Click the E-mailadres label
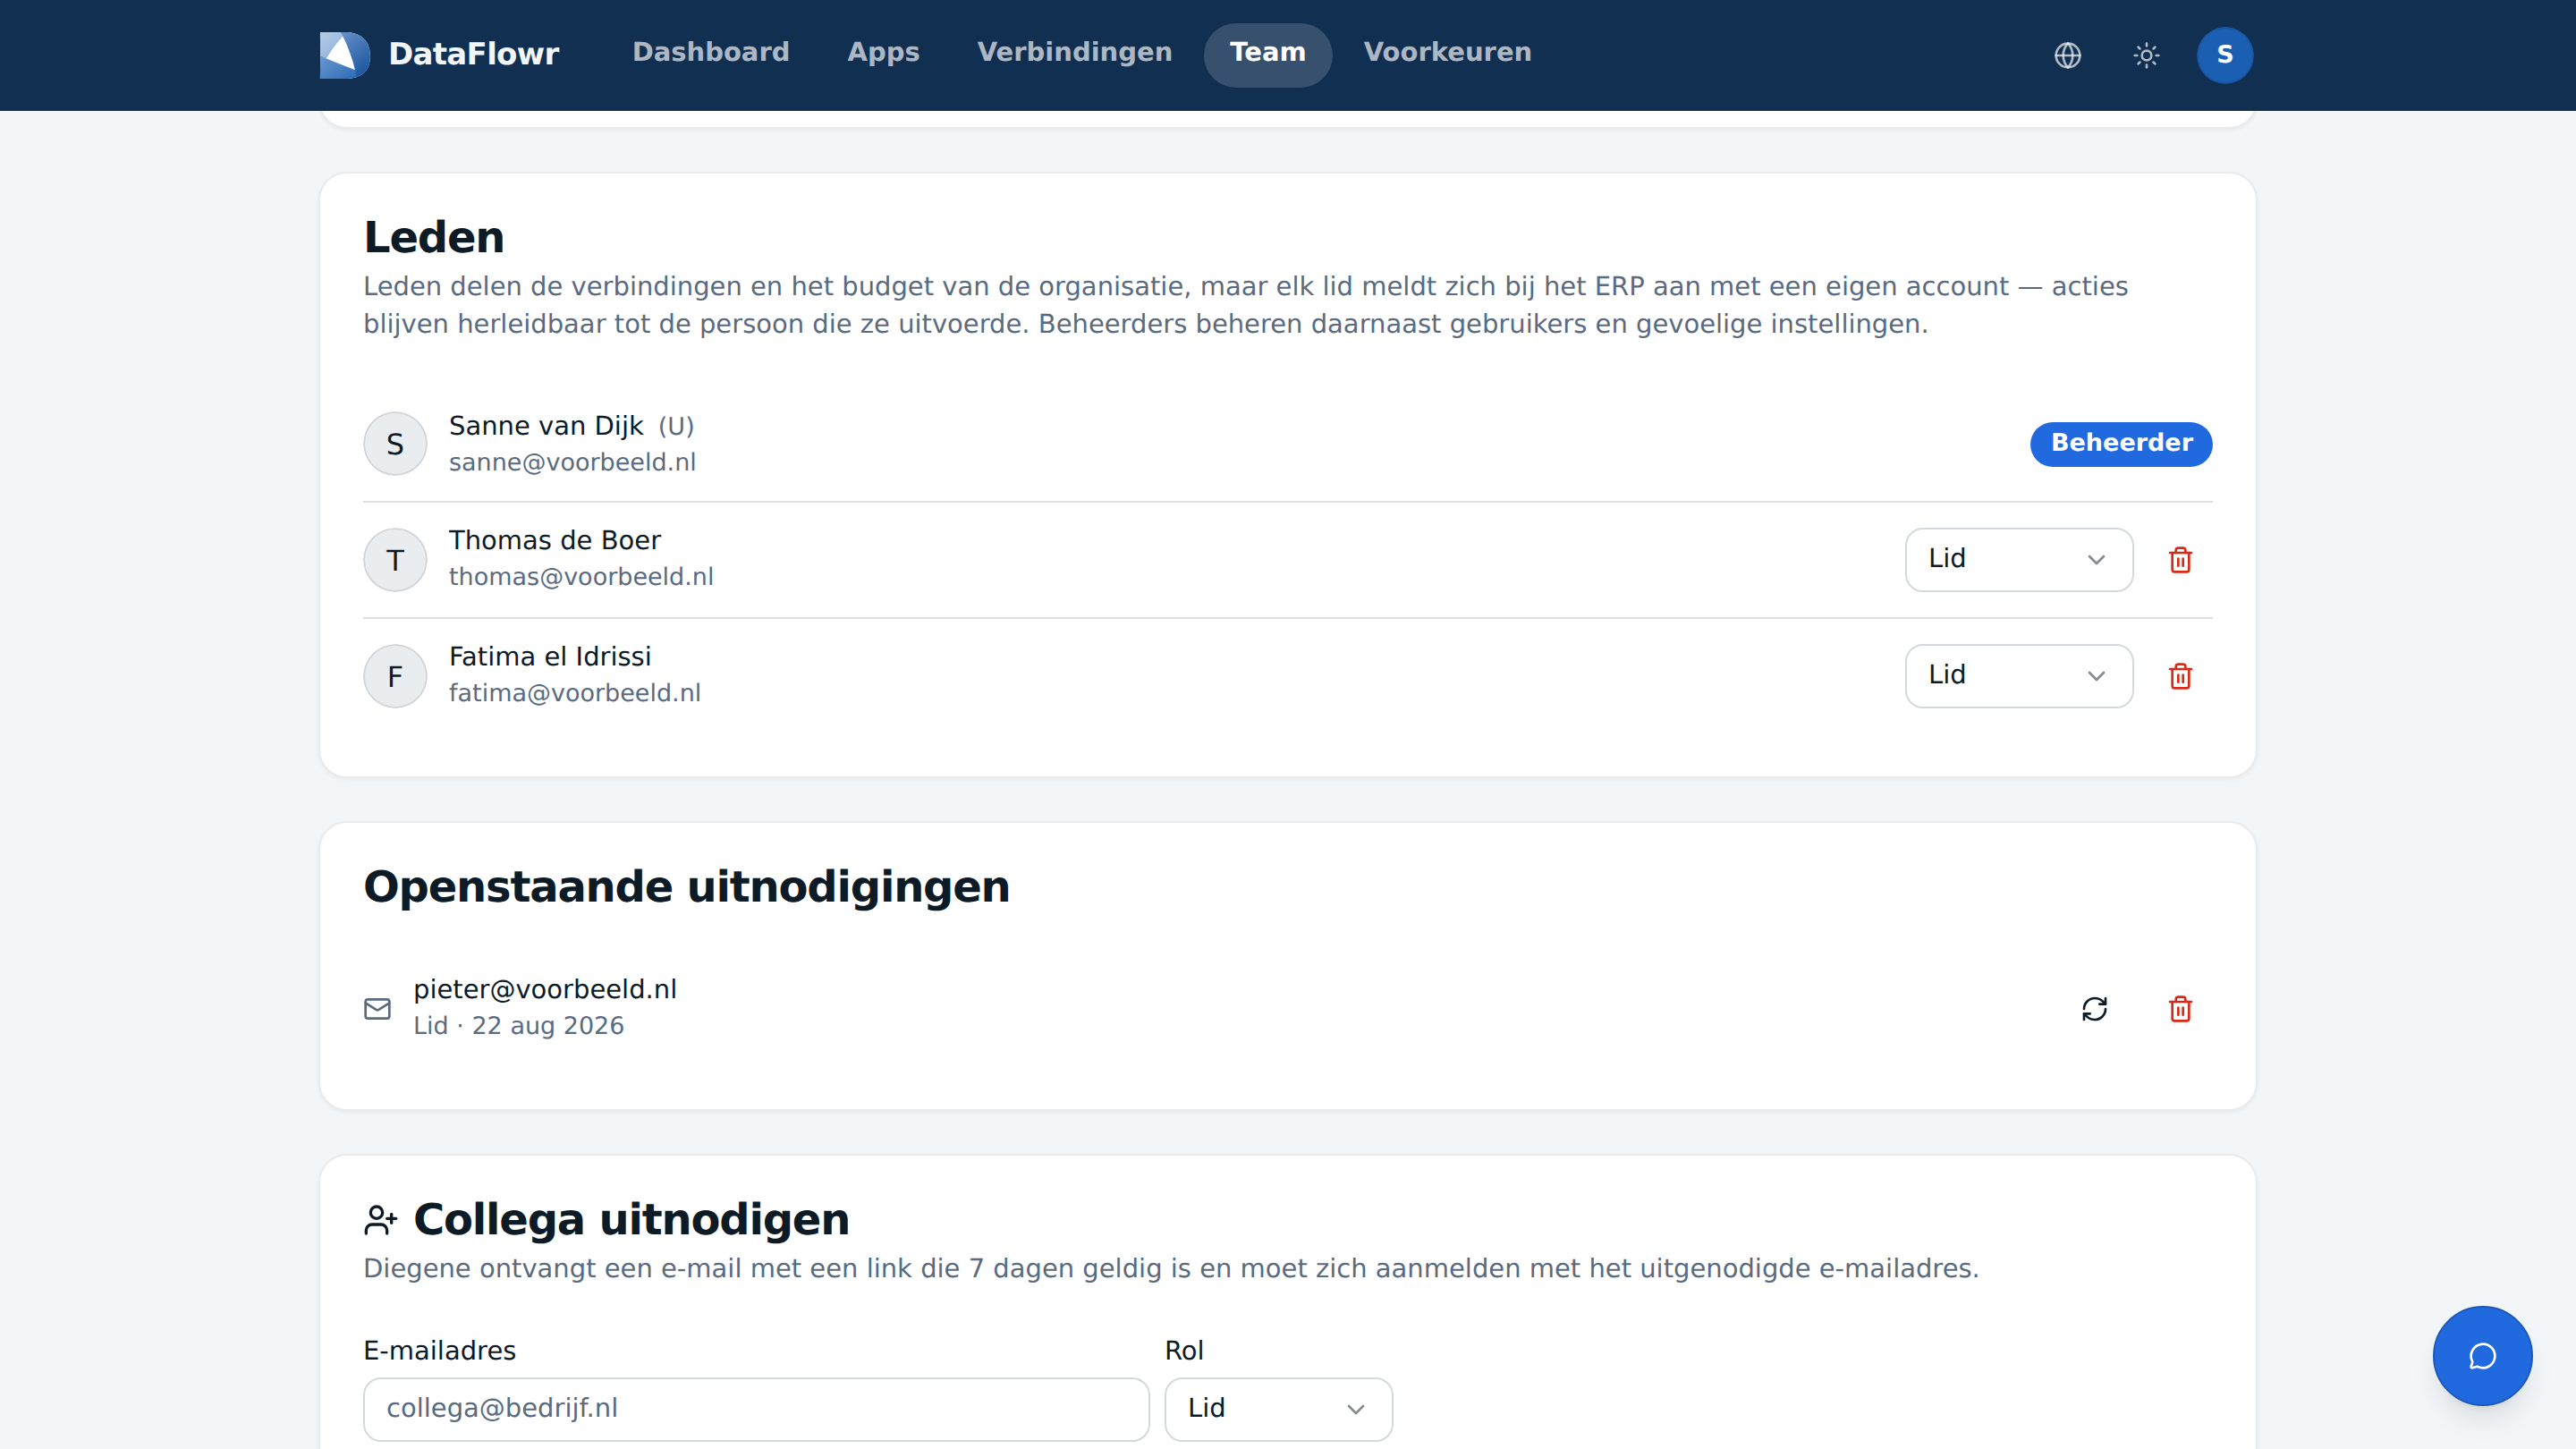The image size is (2576, 1449). 439,1351
